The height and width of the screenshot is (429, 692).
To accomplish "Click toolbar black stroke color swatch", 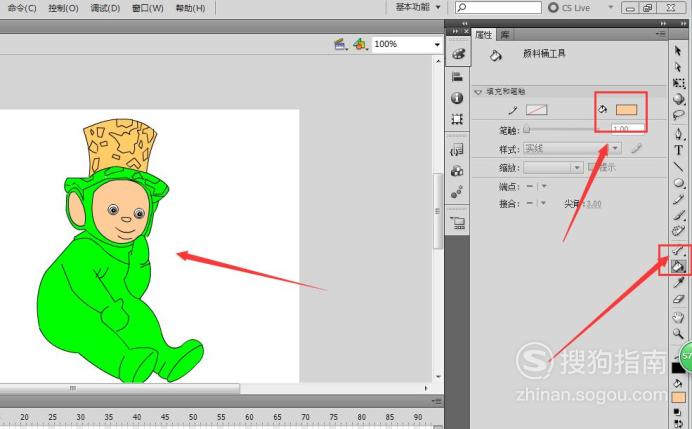I will pos(678,367).
